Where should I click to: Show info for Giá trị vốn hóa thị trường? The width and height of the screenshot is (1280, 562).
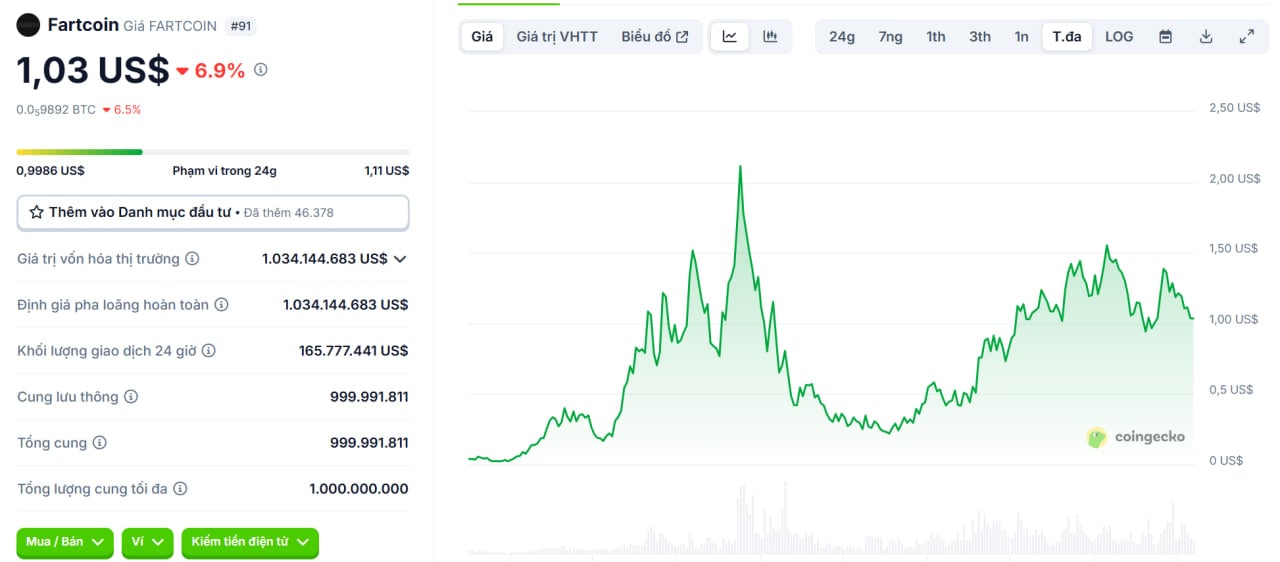point(192,259)
